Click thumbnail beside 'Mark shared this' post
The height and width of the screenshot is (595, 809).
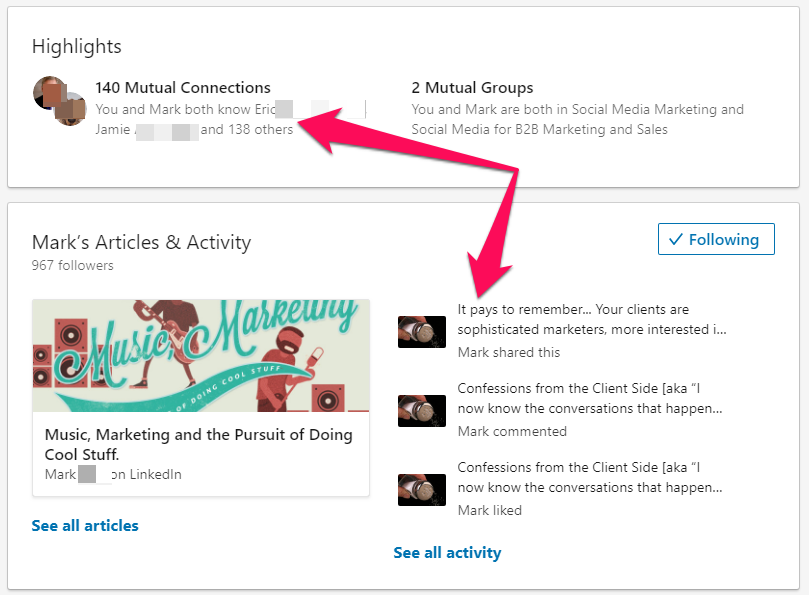click(x=422, y=332)
